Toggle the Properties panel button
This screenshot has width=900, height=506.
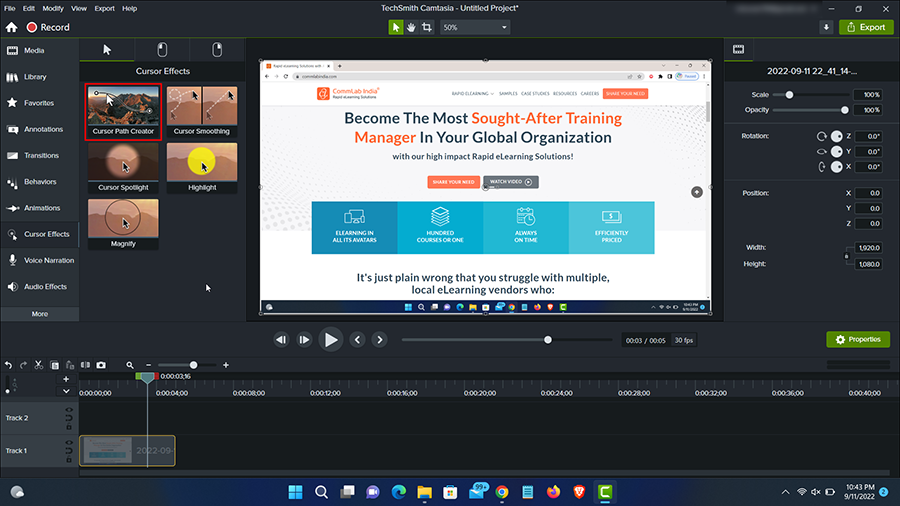858,340
